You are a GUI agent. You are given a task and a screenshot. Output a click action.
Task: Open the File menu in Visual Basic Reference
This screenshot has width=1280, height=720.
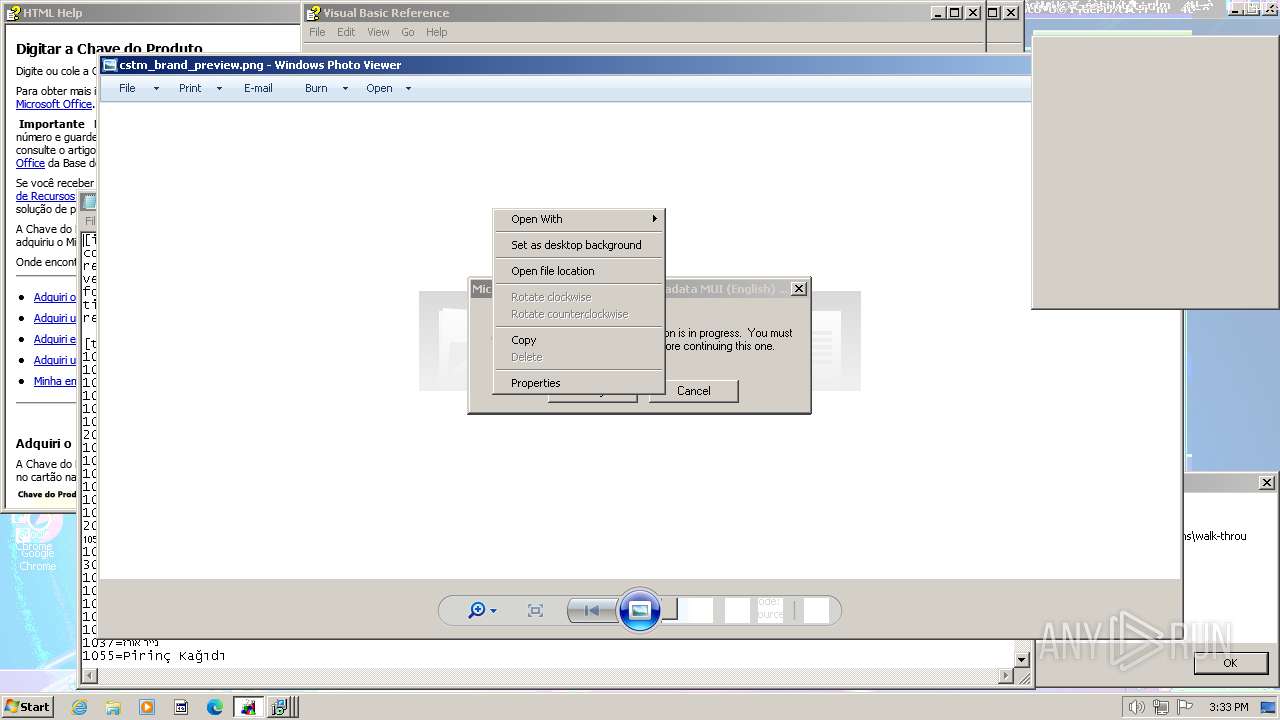tap(317, 32)
